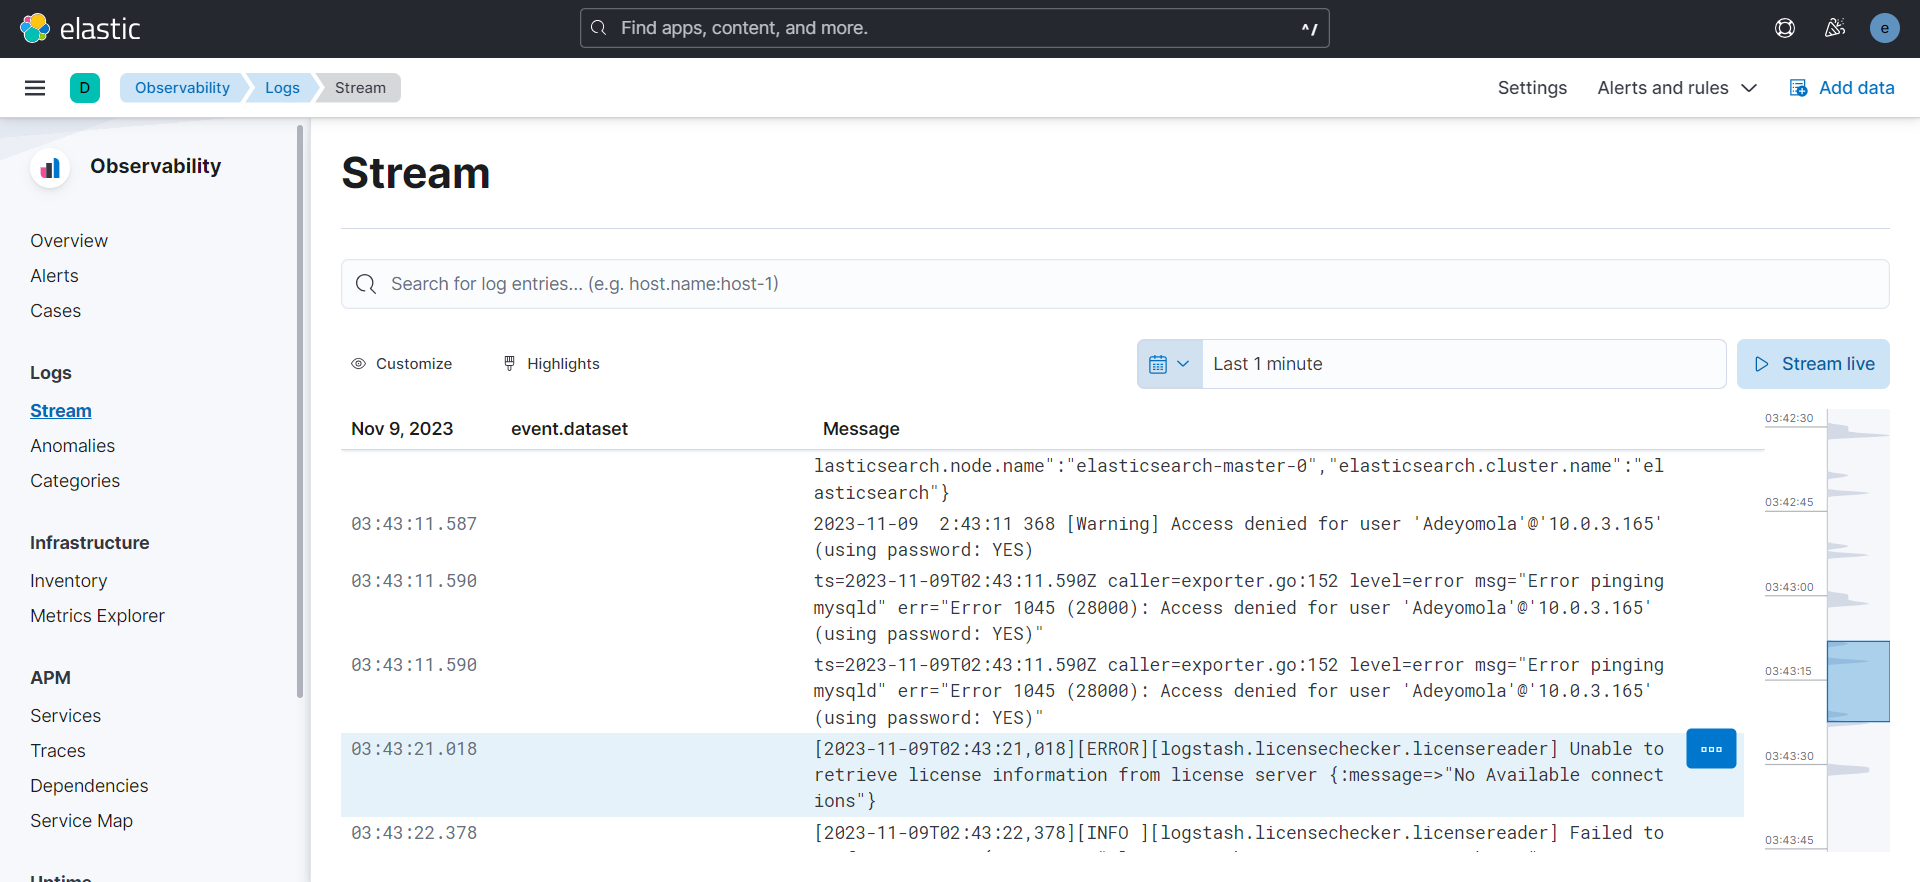This screenshot has height=882, width=1920.
Task: Jump to 03:43:00 on the minimap
Action: pyautogui.click(x=1789, y=588)
